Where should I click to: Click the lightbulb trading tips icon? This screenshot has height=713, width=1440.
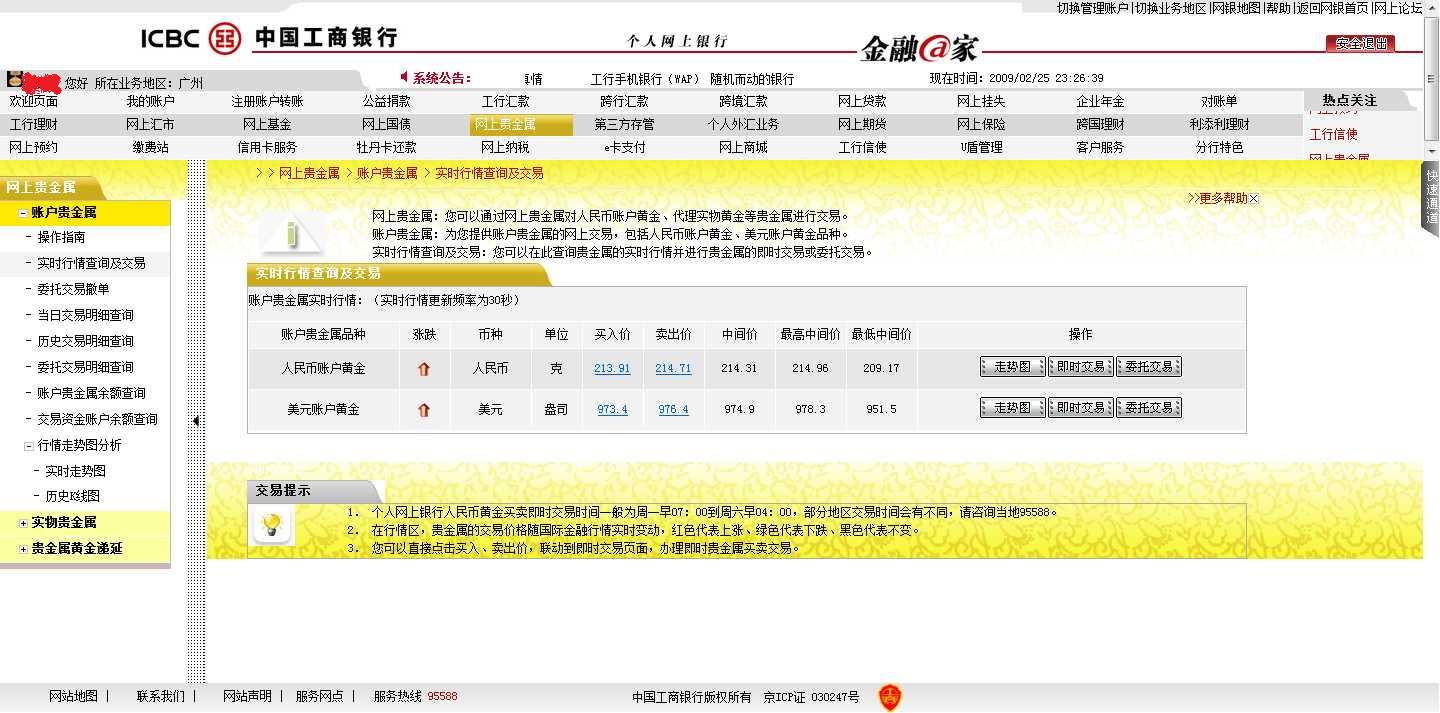tap(273, 525)
